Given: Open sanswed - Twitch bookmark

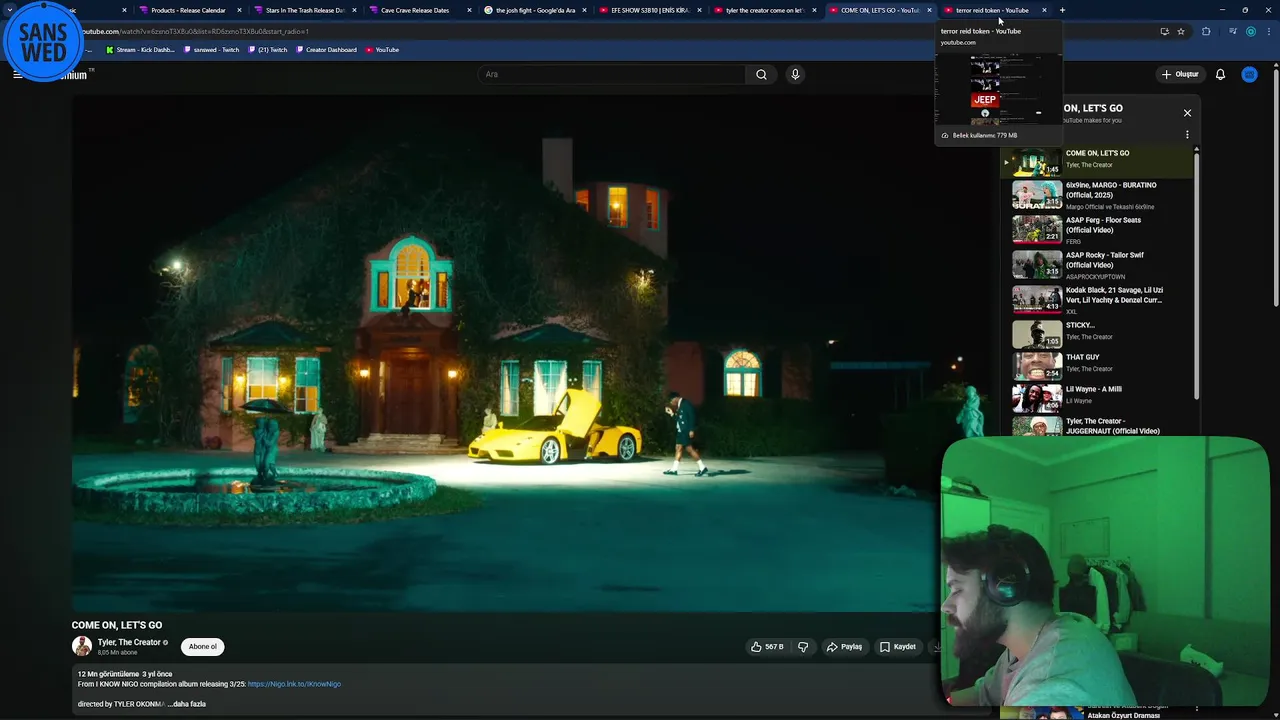Looking at the screenshot, I should pos(212,49).
